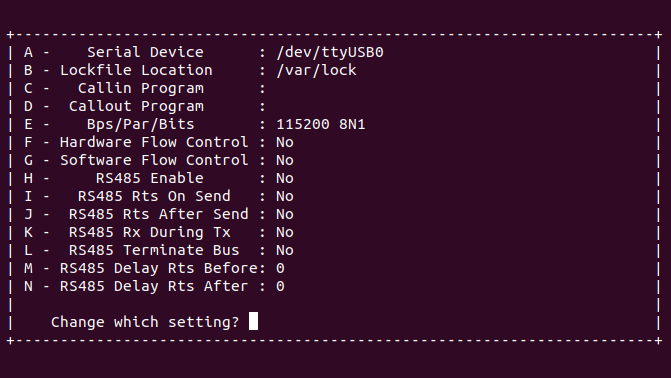Toggle Hardware Flow Control No value

[x=285, y=142]
